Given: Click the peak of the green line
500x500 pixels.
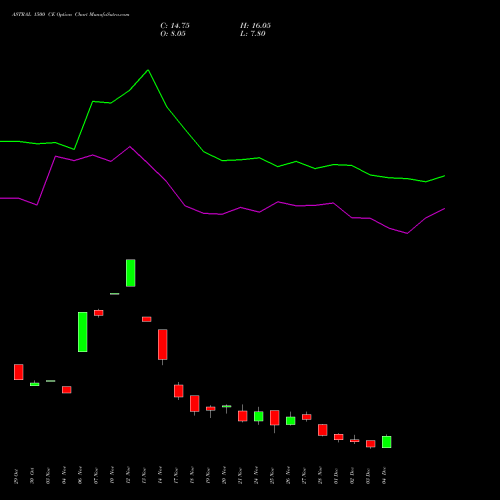Looking at the screenshot, I should click(148, 70).
